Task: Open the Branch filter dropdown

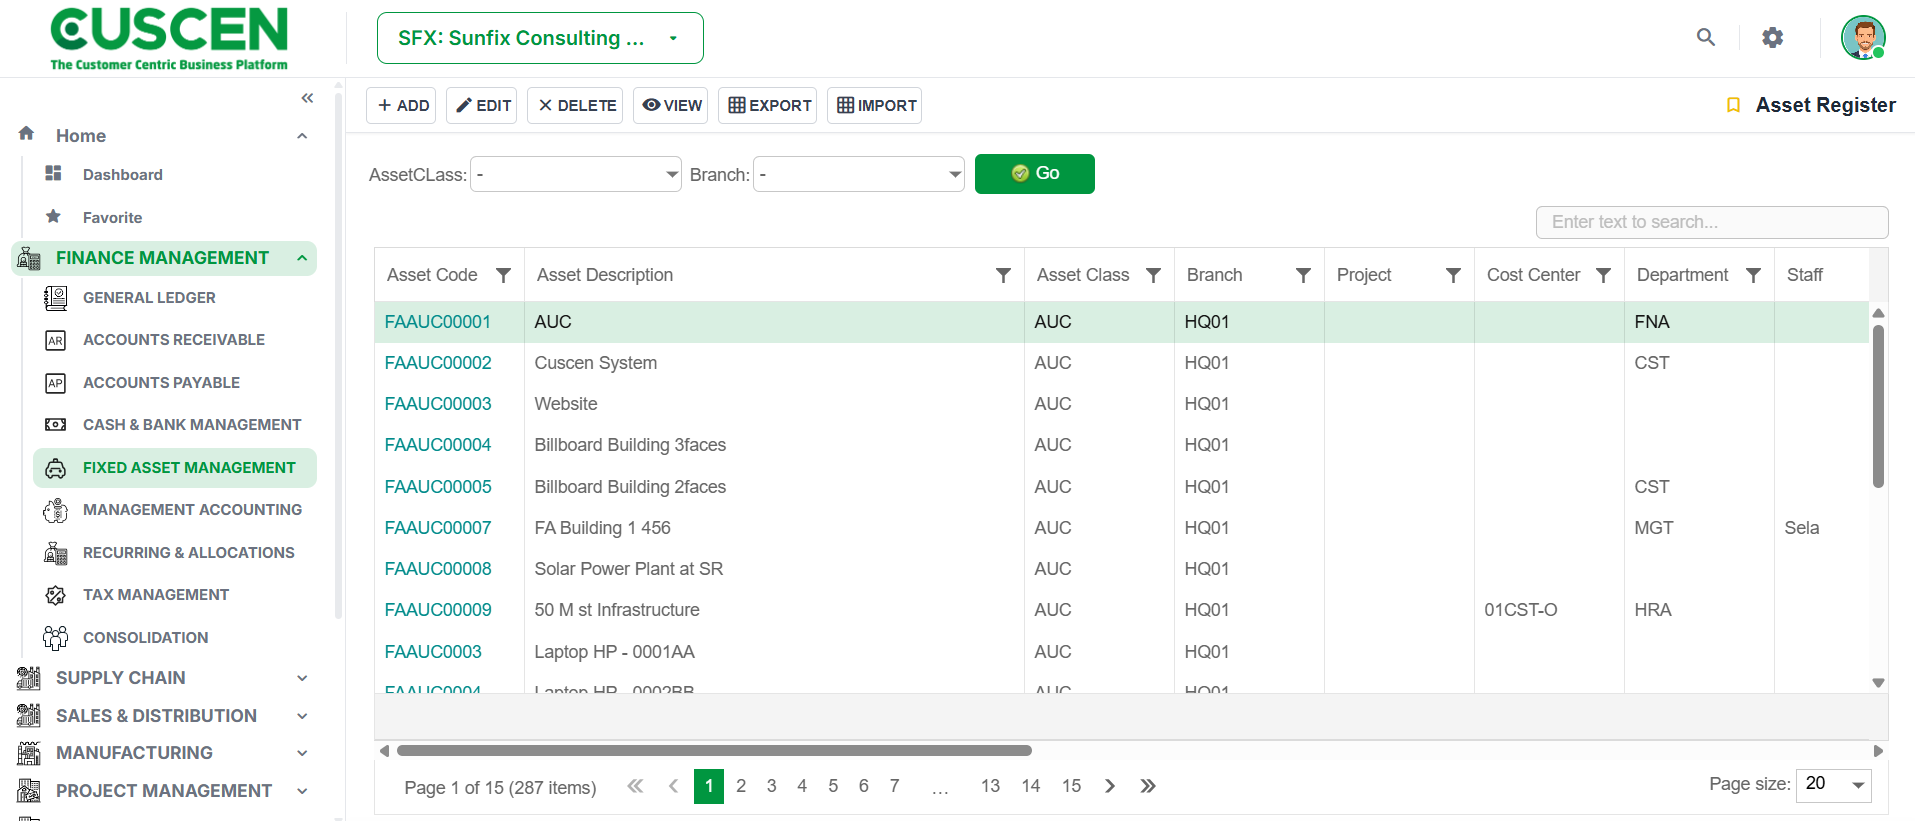Action: [859, 175]
